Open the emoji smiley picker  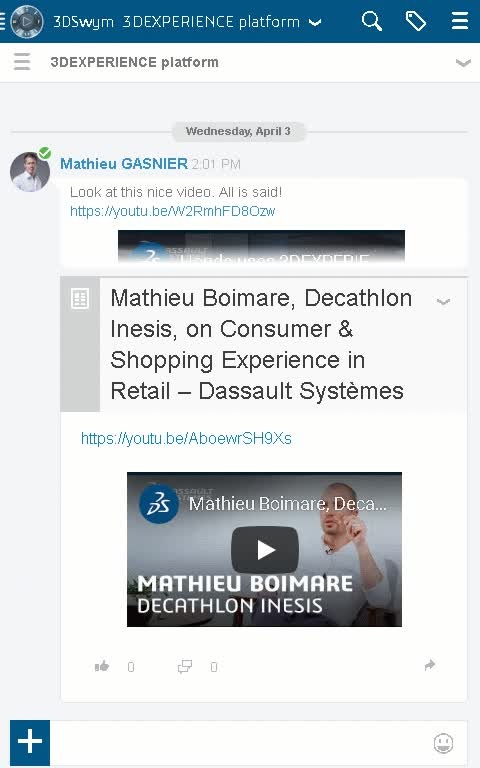coord(443,743)
